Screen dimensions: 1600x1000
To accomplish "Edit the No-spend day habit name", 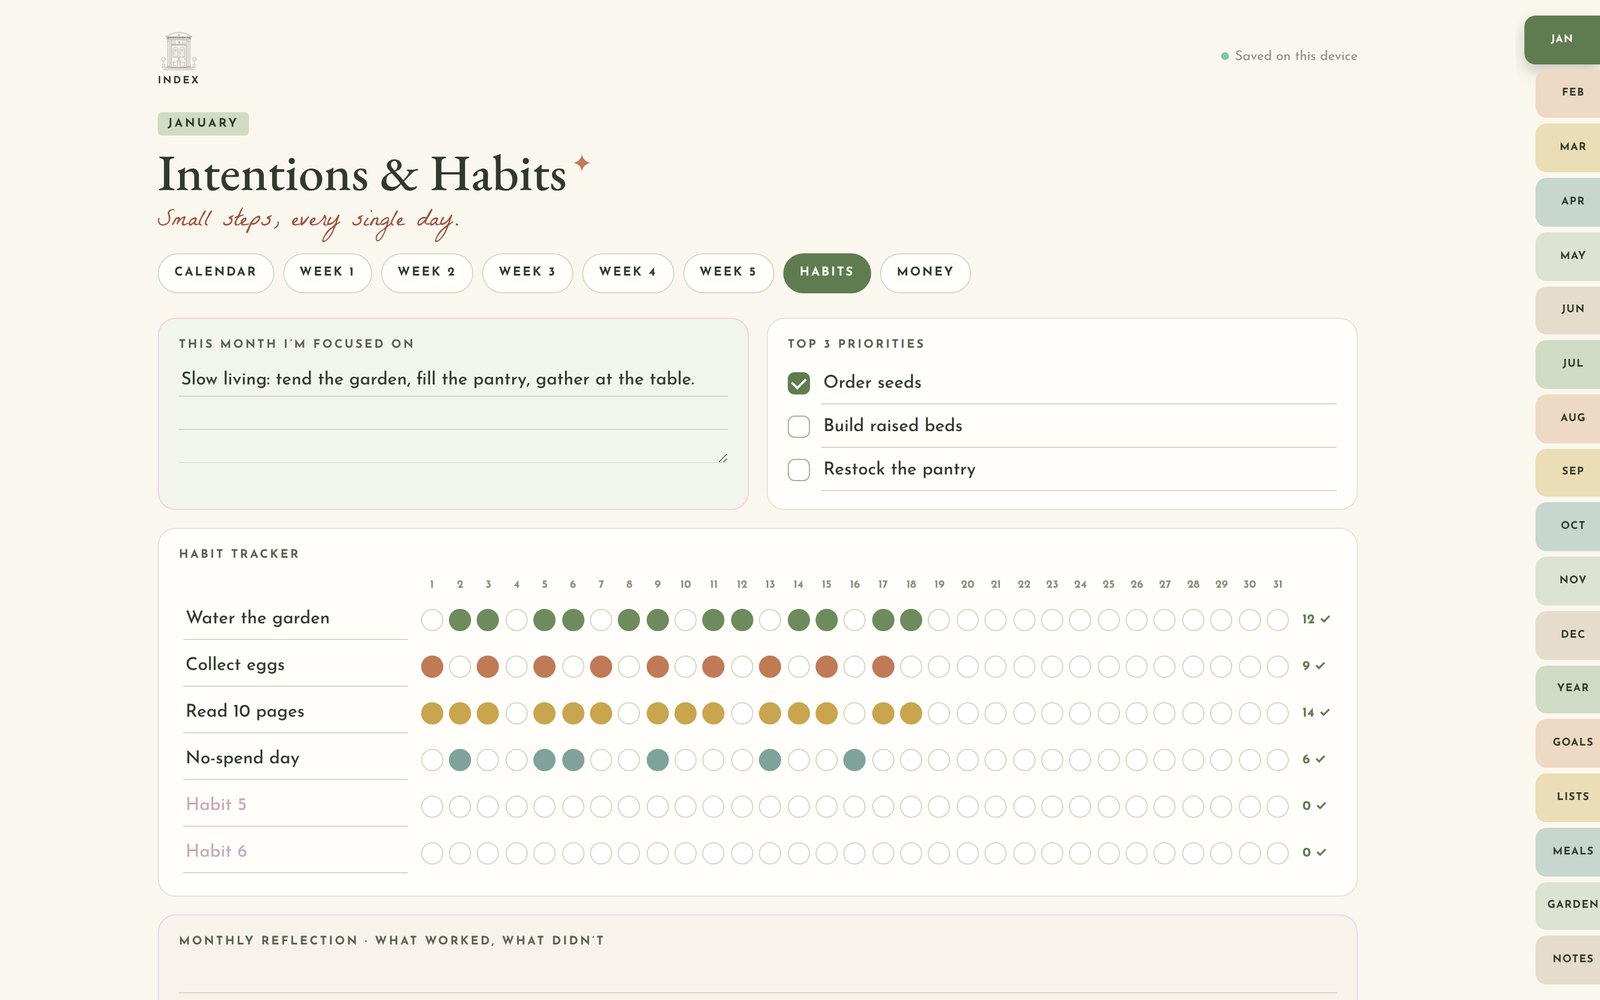I will (295, 758).
